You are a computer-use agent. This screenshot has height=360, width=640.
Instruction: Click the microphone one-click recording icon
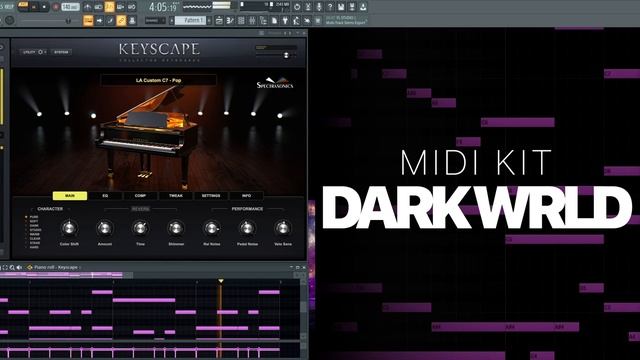point(319,7)
